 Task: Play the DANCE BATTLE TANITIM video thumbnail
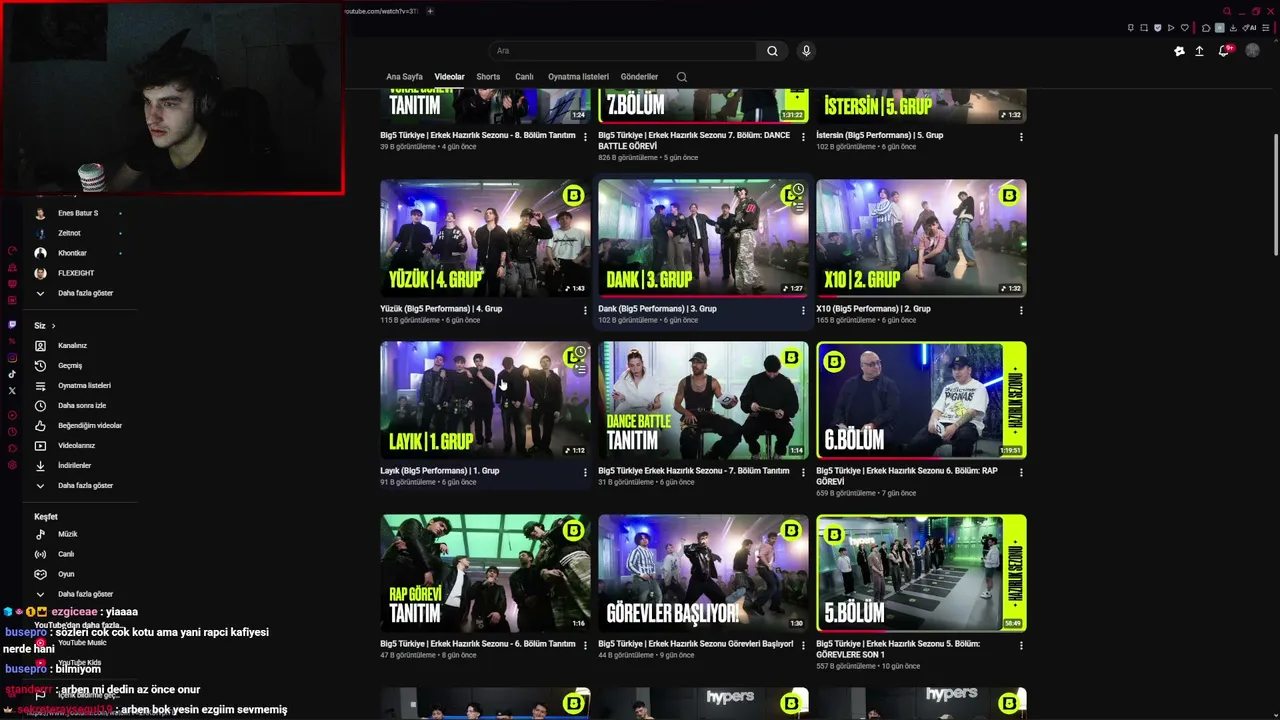(x=703, y=400)
